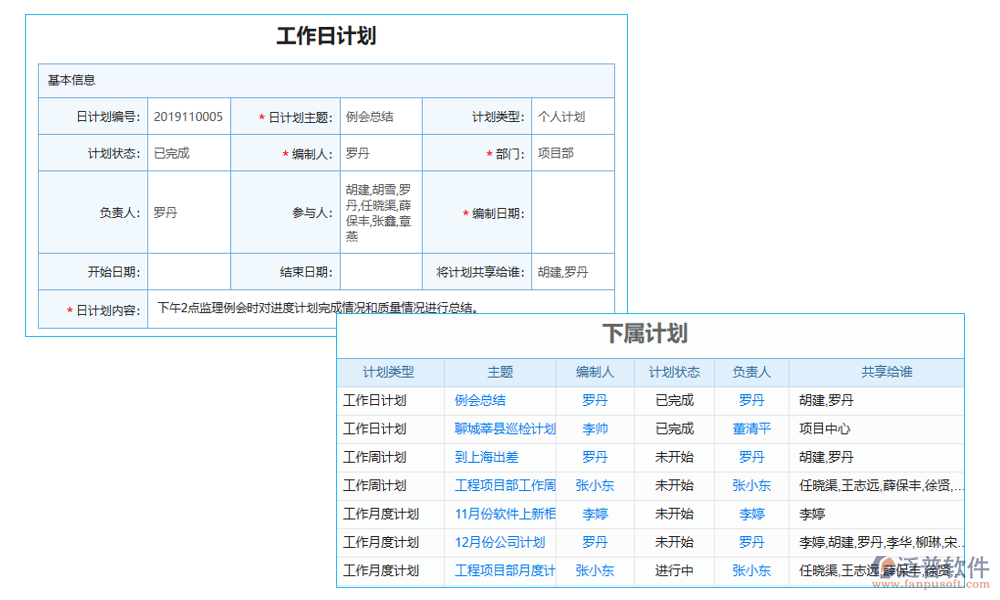Click the empty 编制日期 field
The height and width of the screenshot is (600, 1000).
572,212
